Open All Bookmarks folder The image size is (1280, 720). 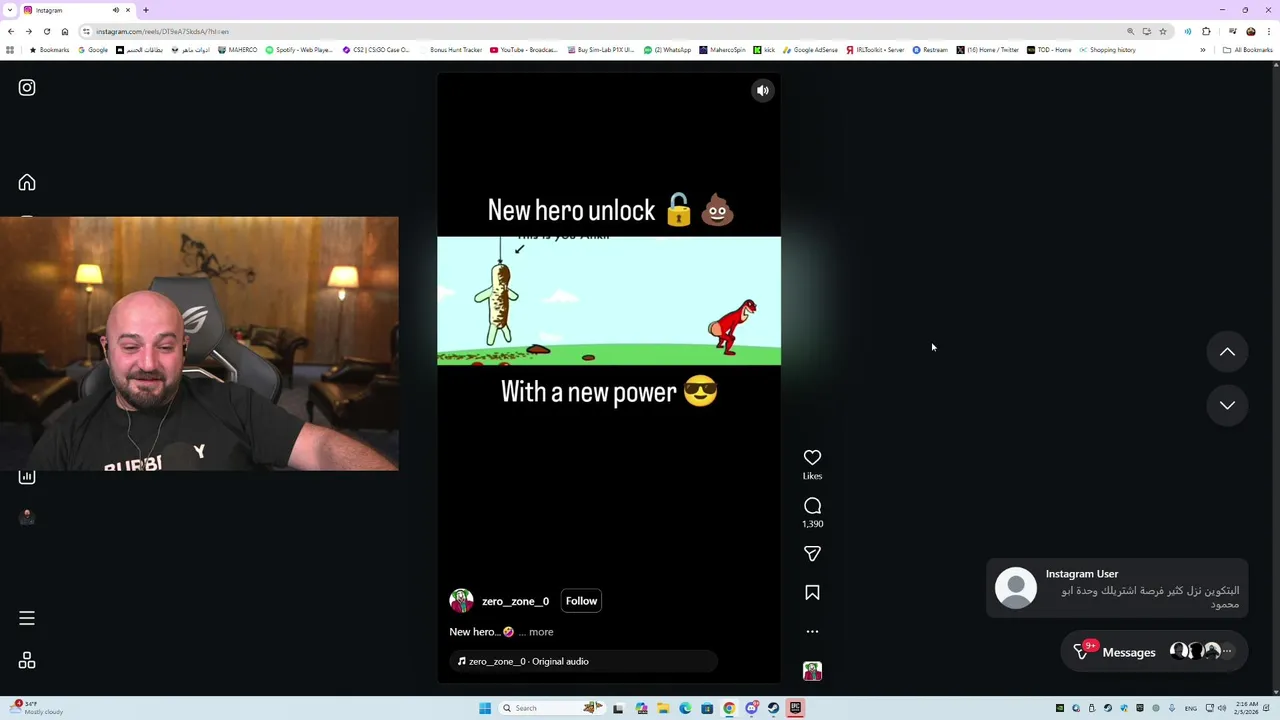coord(1247,50)
